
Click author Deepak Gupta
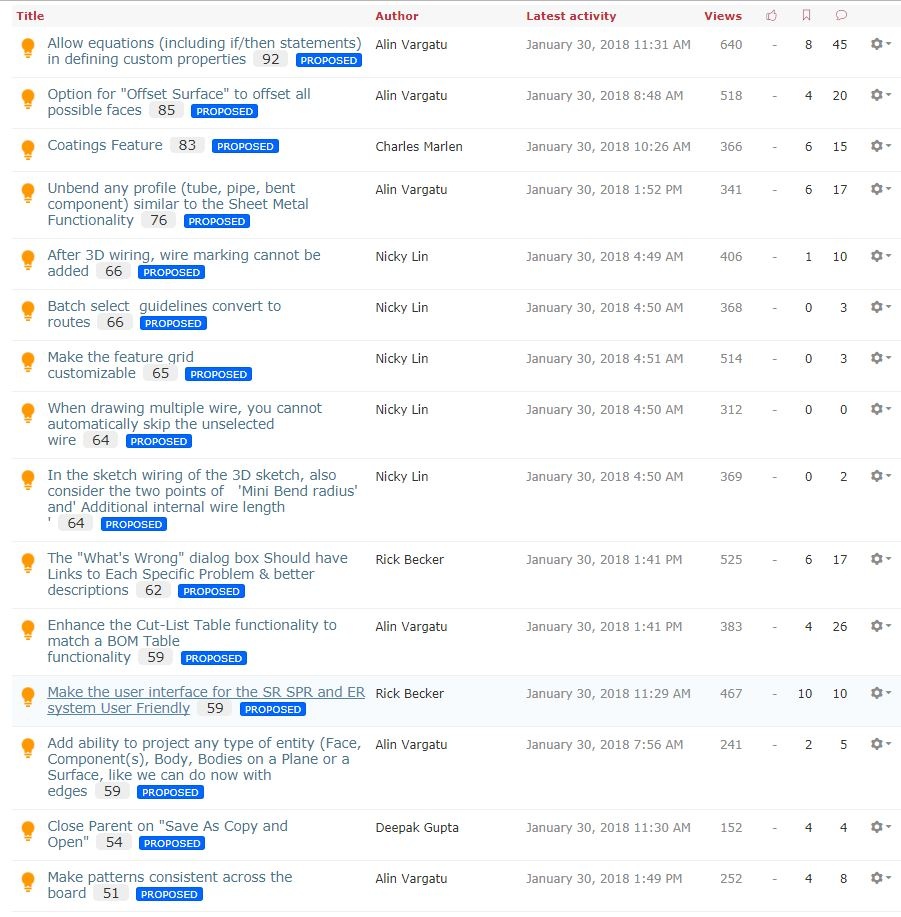point(417,828)
